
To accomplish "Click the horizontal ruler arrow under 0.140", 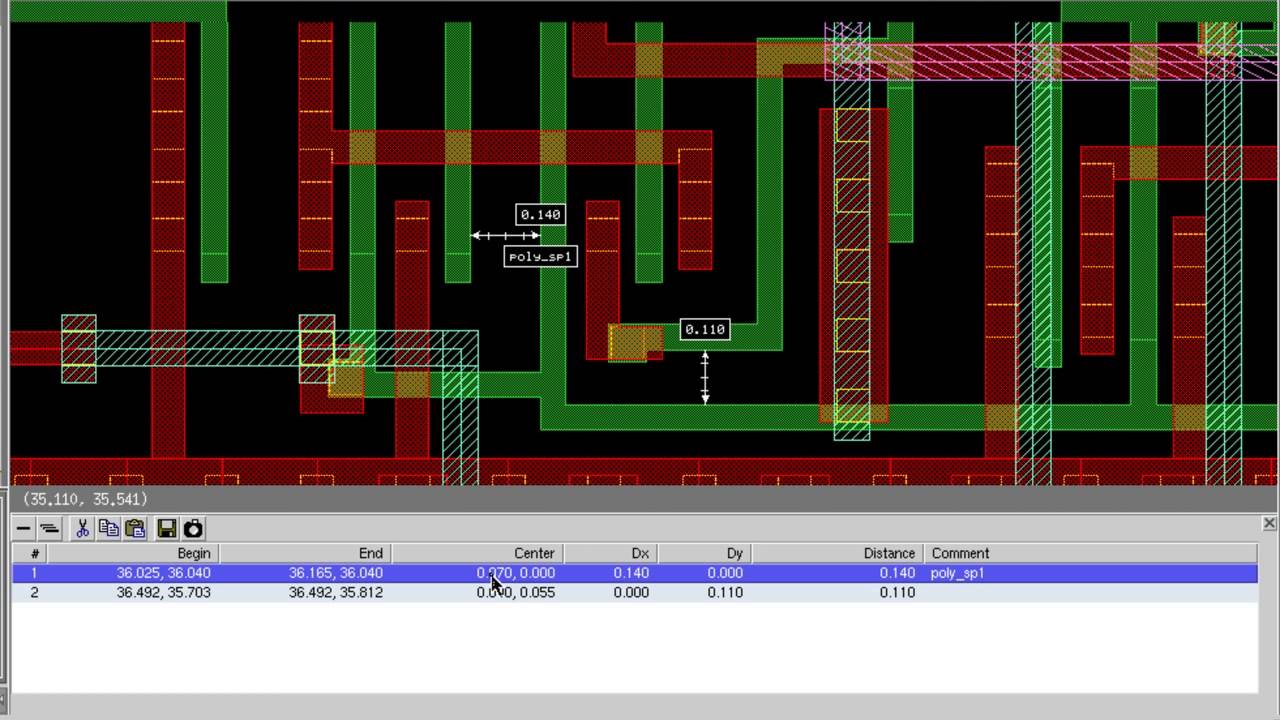I will [x=506, y=236].
